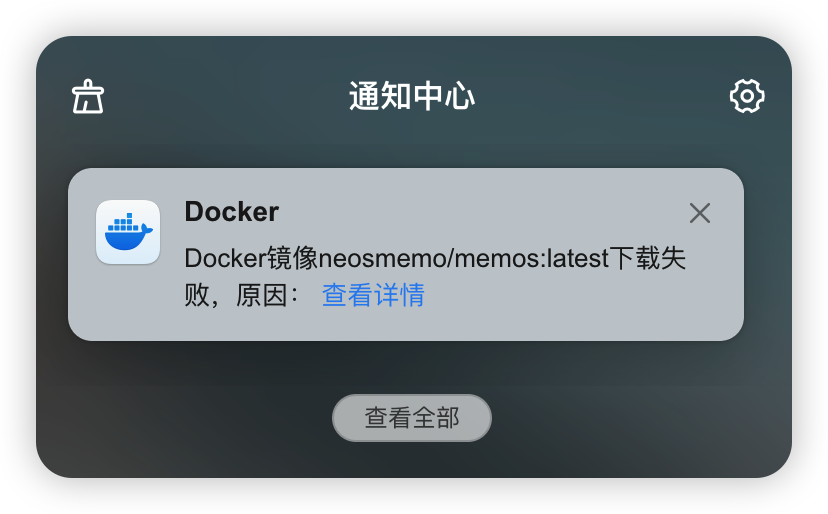Select the Docker notification card background
Image resolution: width=828 pixels, height=514 pixels.
click(406, 255)
